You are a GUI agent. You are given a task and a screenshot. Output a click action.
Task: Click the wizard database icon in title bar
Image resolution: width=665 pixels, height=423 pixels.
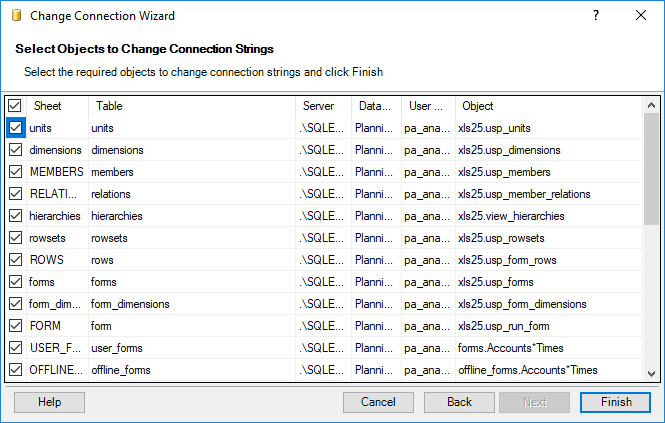16,15
